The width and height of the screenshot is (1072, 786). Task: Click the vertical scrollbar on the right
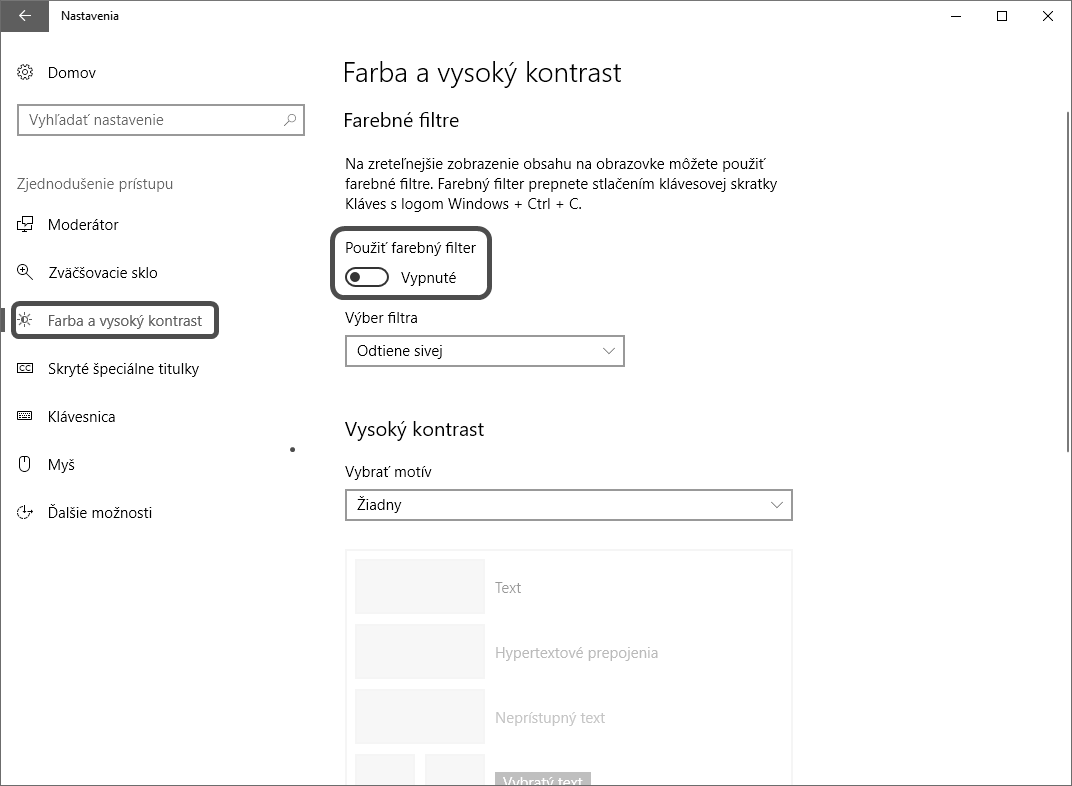[x=1067, y=280]
